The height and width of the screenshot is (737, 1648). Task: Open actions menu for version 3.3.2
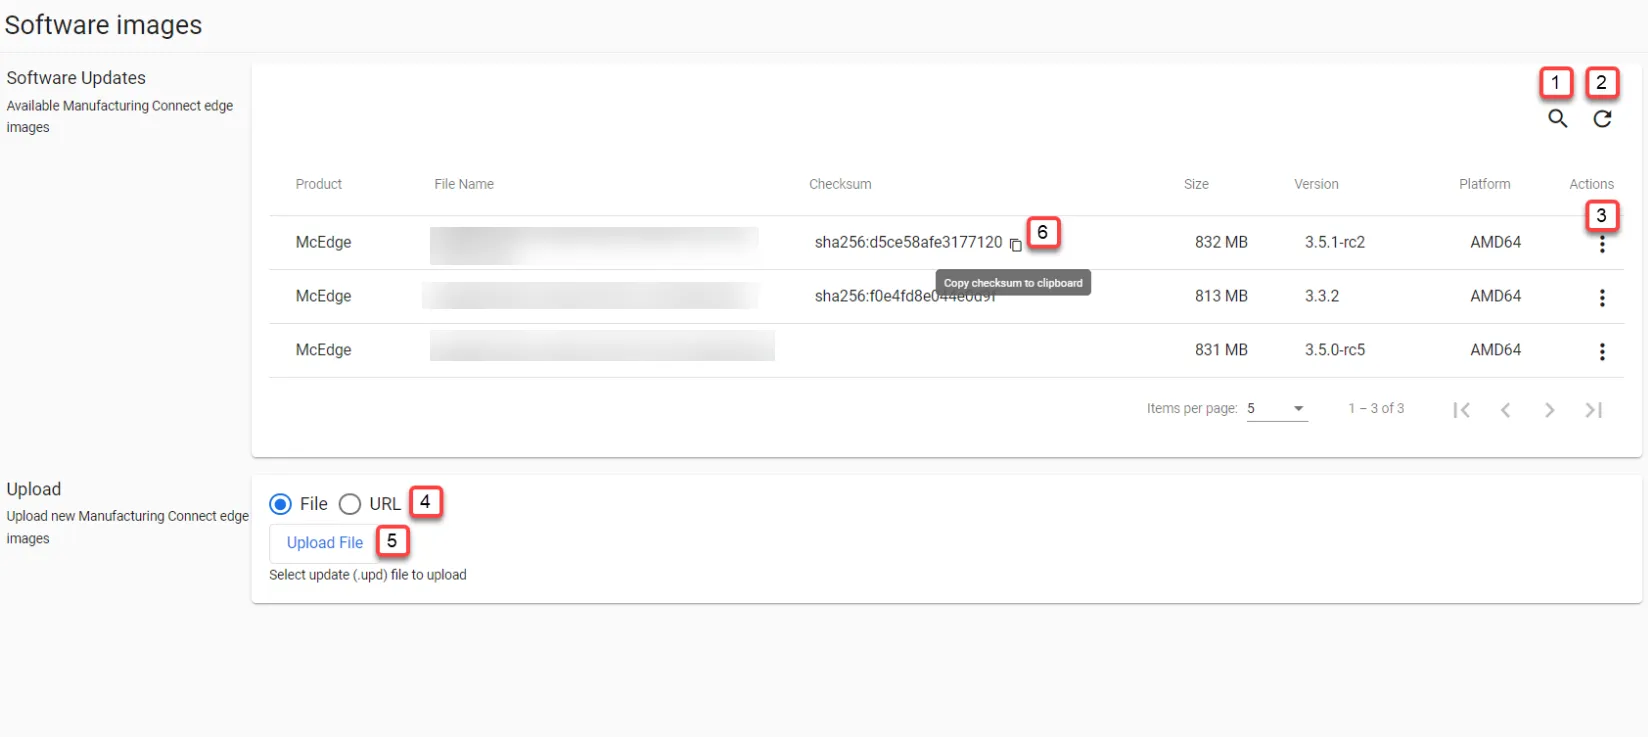[x=1602, y=298]
